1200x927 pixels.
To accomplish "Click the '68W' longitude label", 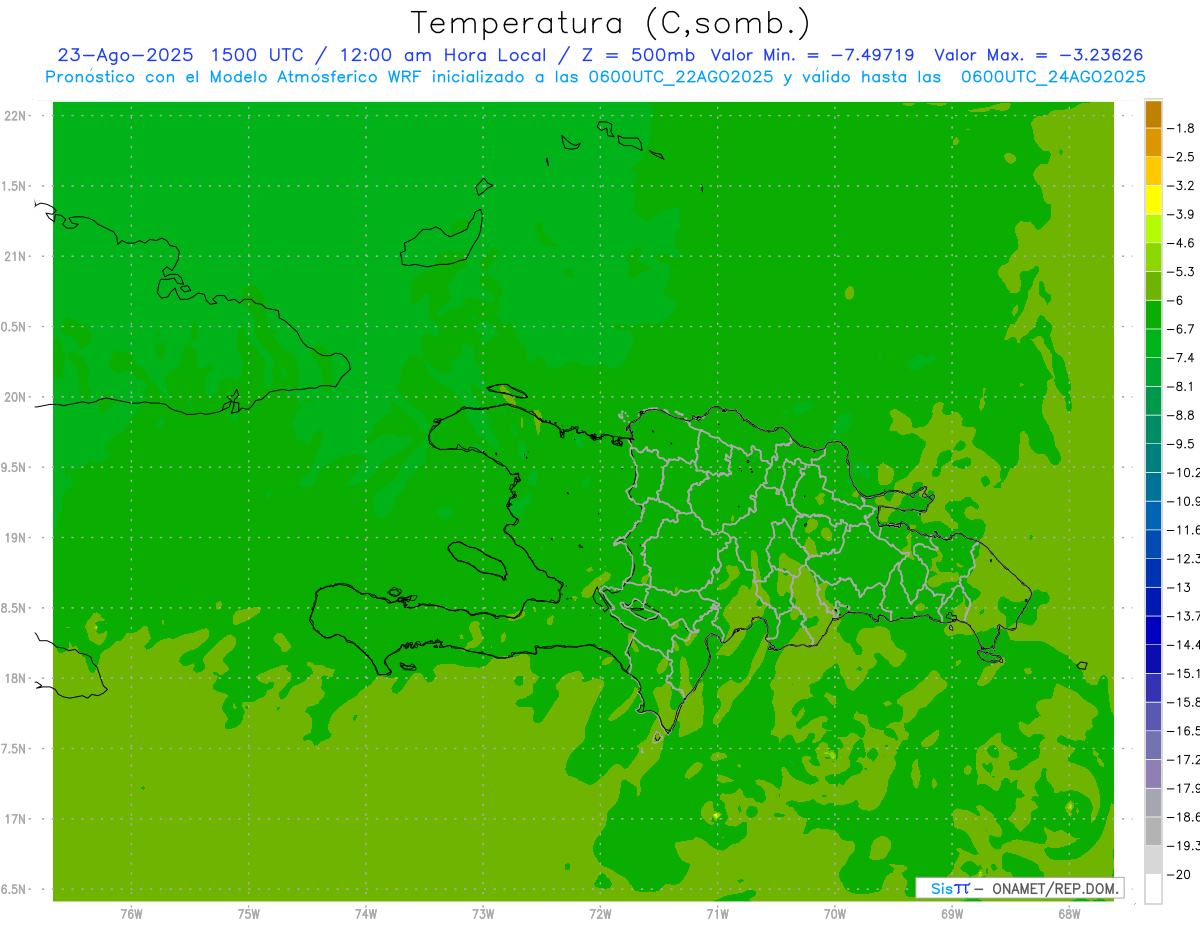I will (1069, 913).
